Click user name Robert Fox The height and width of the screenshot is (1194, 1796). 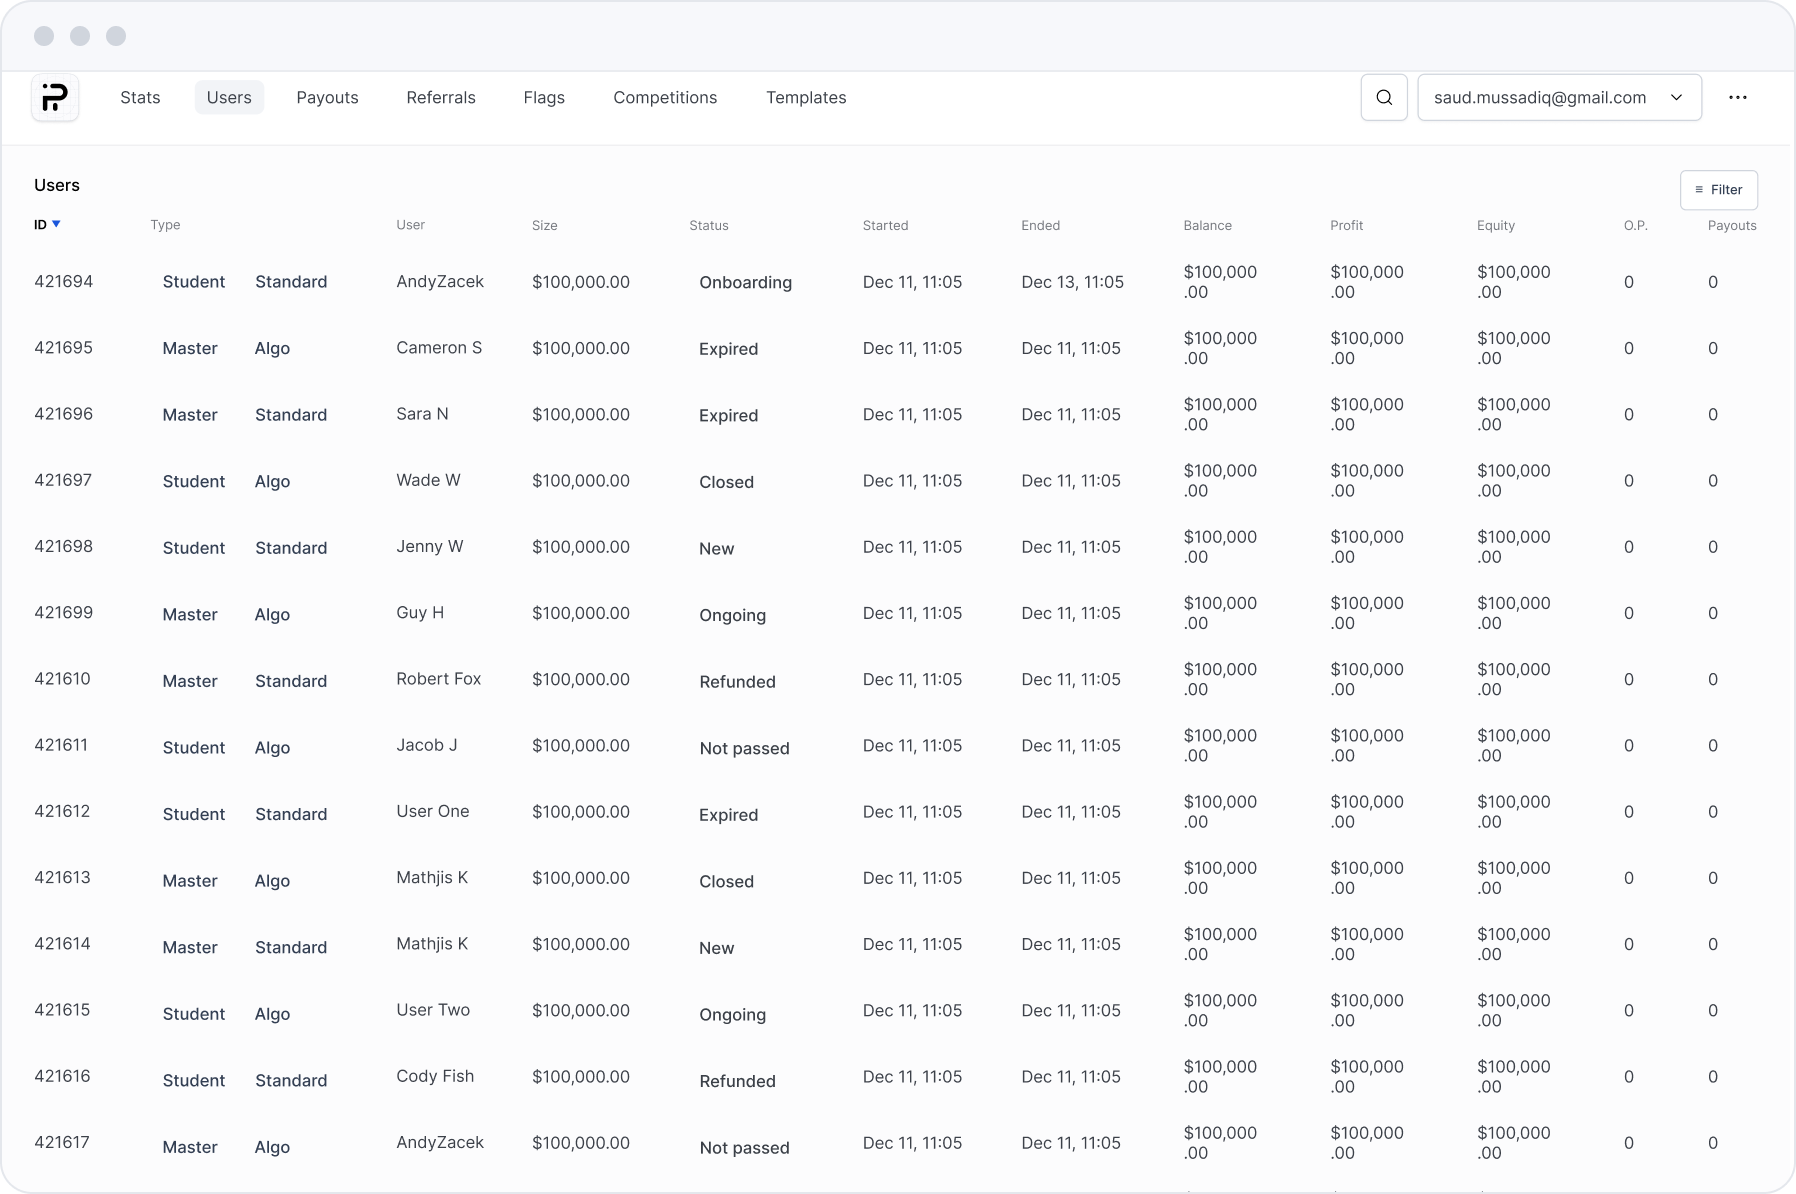[438, 678]
